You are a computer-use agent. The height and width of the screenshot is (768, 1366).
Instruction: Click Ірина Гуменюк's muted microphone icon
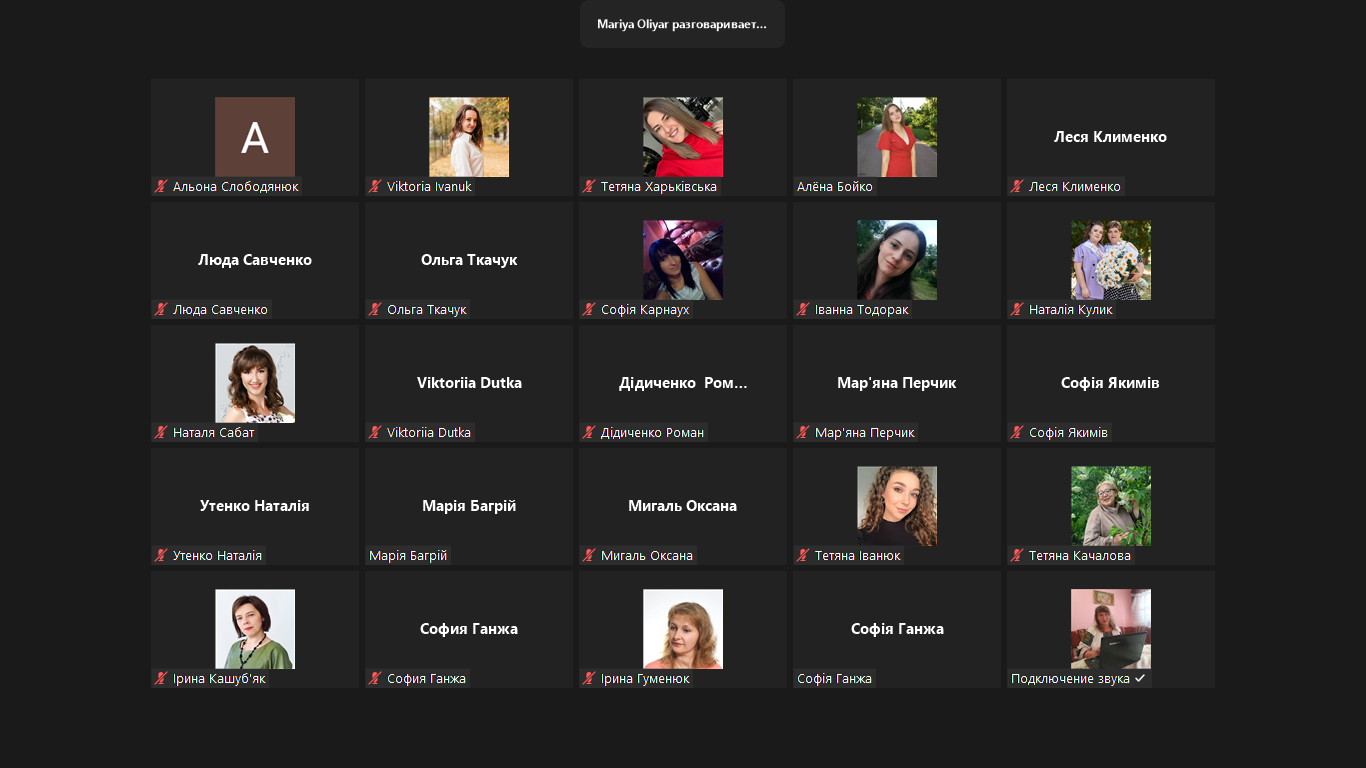589,679
